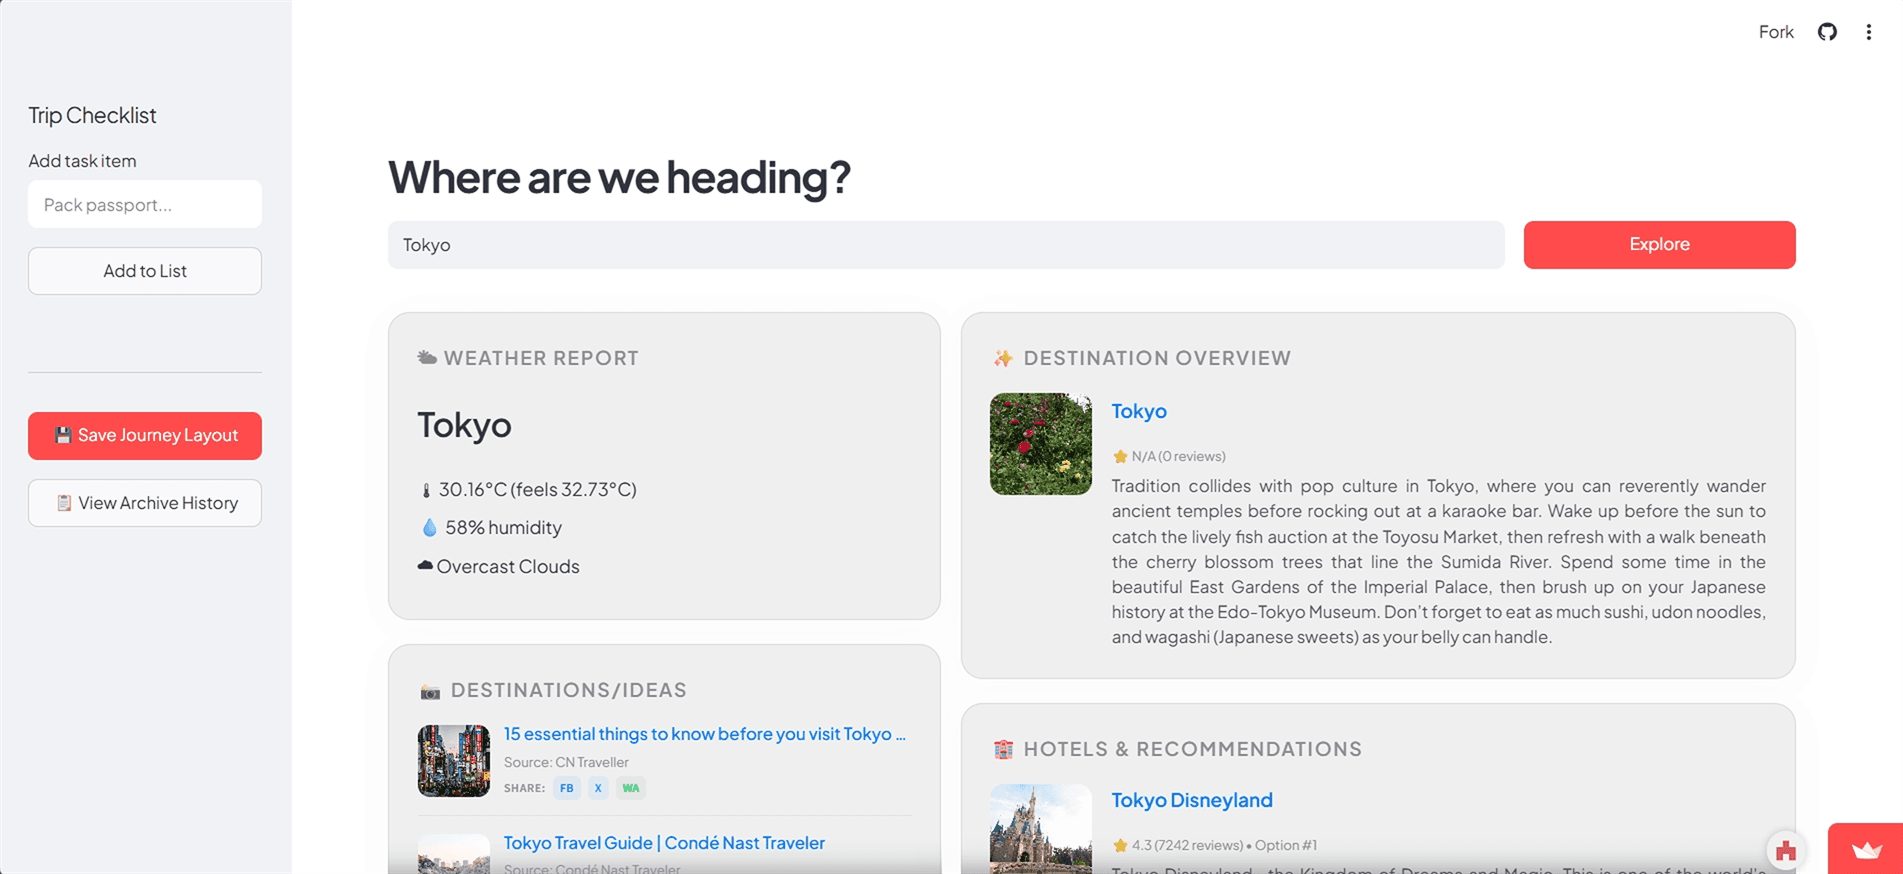Screen dimensions: 1903x874
Task: Click the Explore button
Action: click(x=1659, y=245)
